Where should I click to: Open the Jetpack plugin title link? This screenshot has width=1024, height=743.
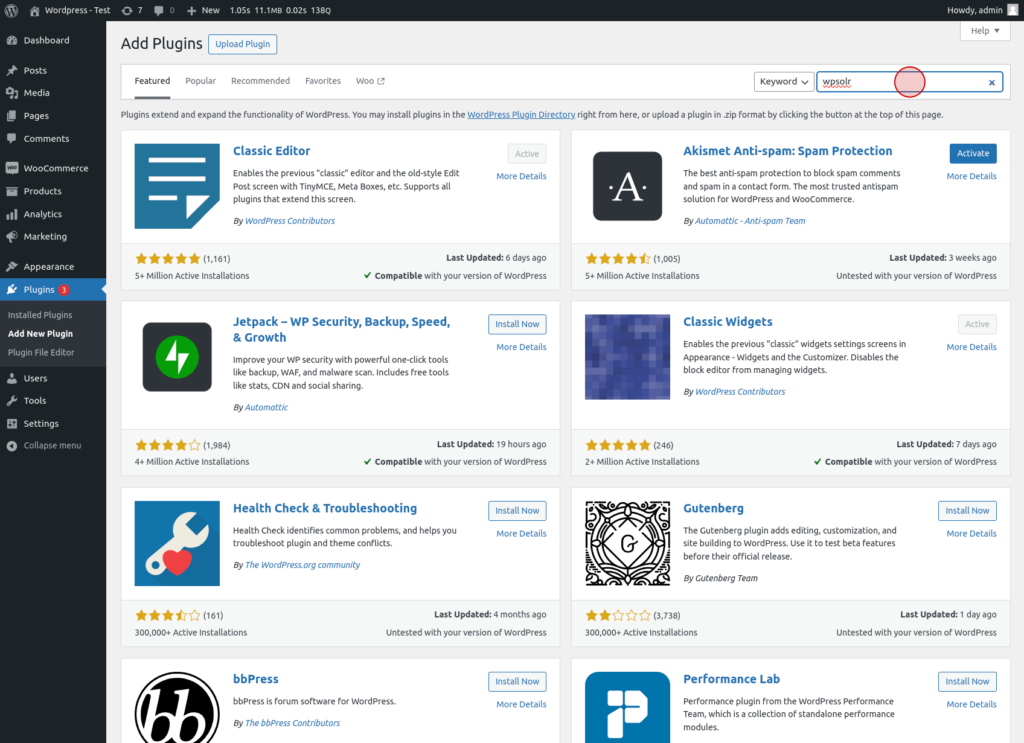click(341, 330)
